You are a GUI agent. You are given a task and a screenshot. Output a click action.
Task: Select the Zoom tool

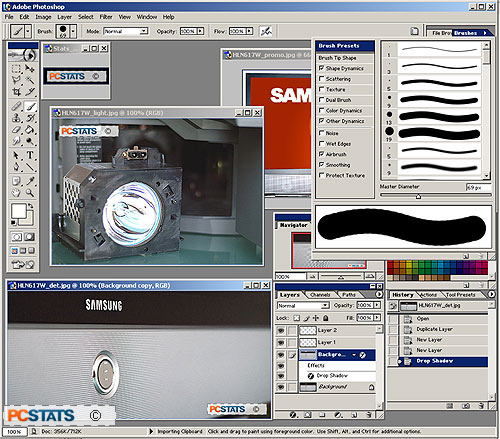[30, 193]
